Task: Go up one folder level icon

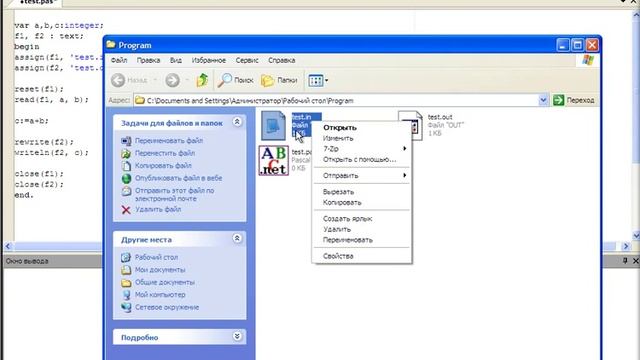Action: pyautogui.click(x=202, y=80)
